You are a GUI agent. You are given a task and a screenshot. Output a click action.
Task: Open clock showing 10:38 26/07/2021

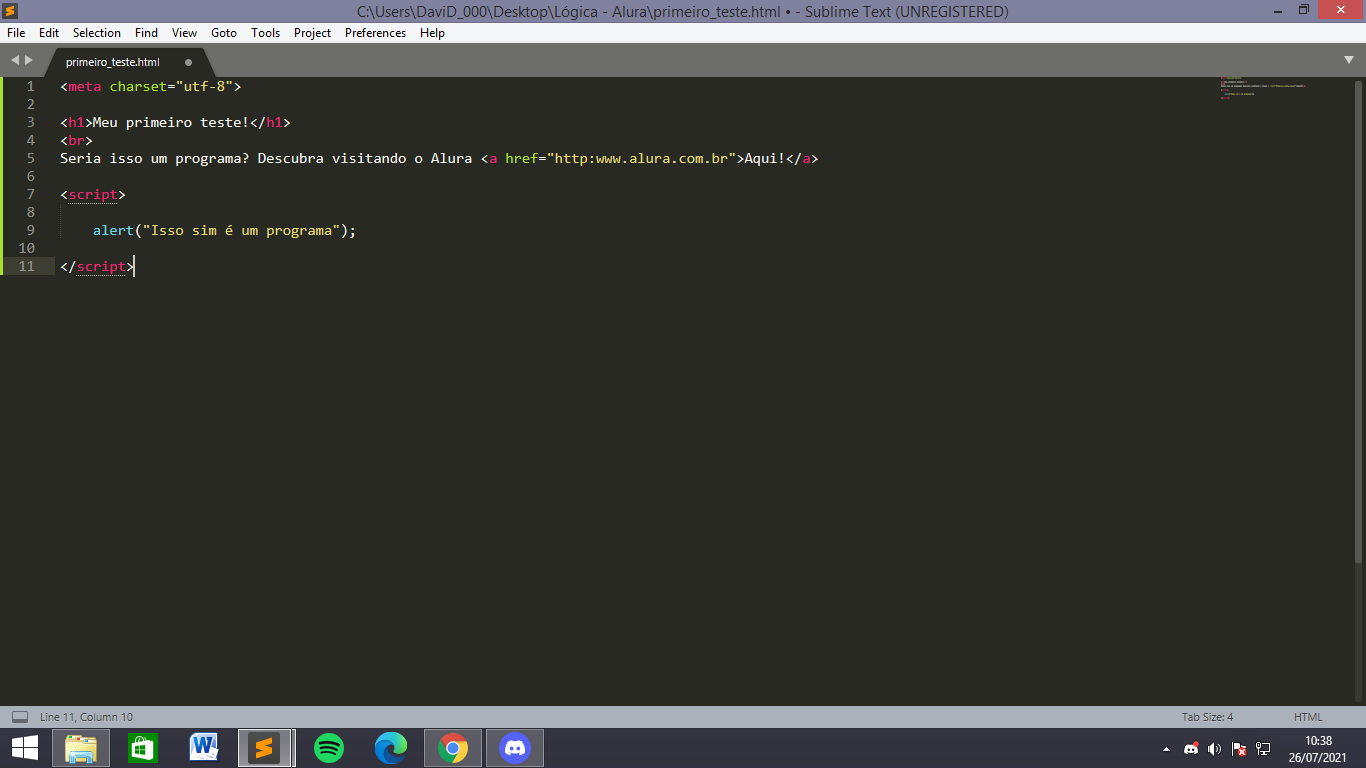tap(1319, 748)
